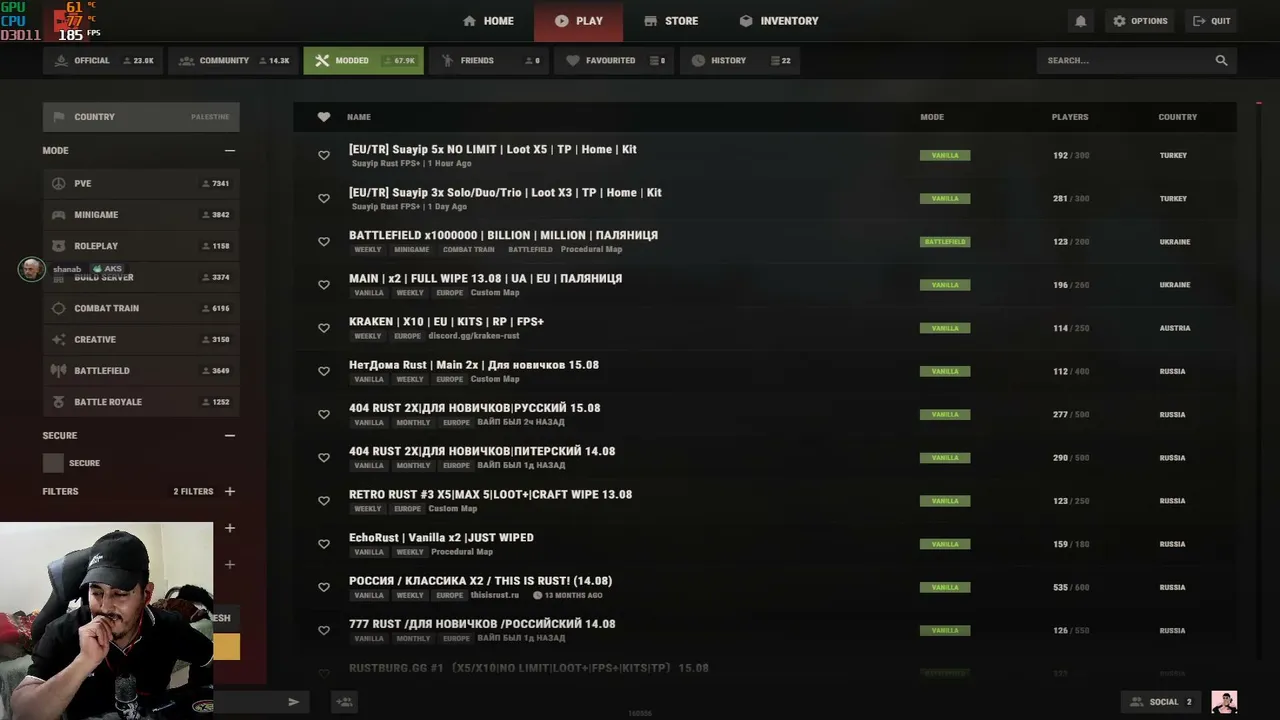This screenshot has height=720, width=1280.
Task: Open the Favourited servers tab
Action: click(614, 61)
